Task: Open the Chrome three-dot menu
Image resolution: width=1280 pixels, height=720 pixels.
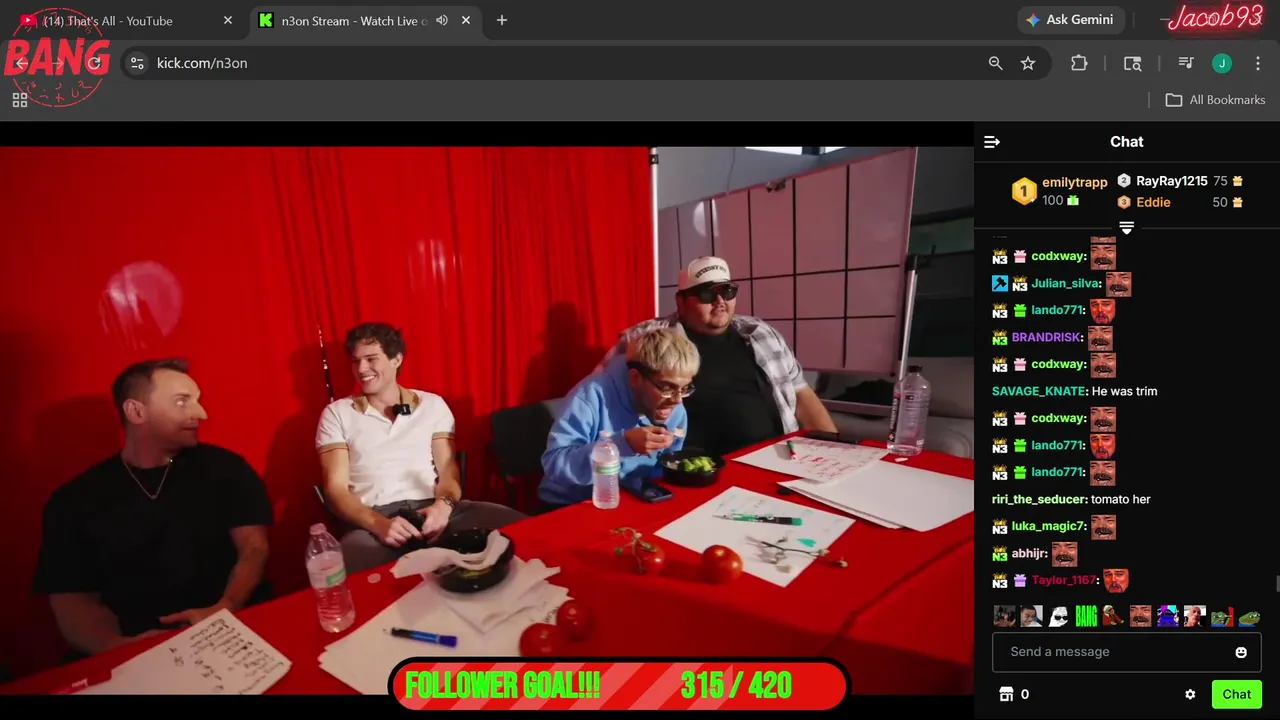Action: pyautogui.click(x=1258, y=63)
